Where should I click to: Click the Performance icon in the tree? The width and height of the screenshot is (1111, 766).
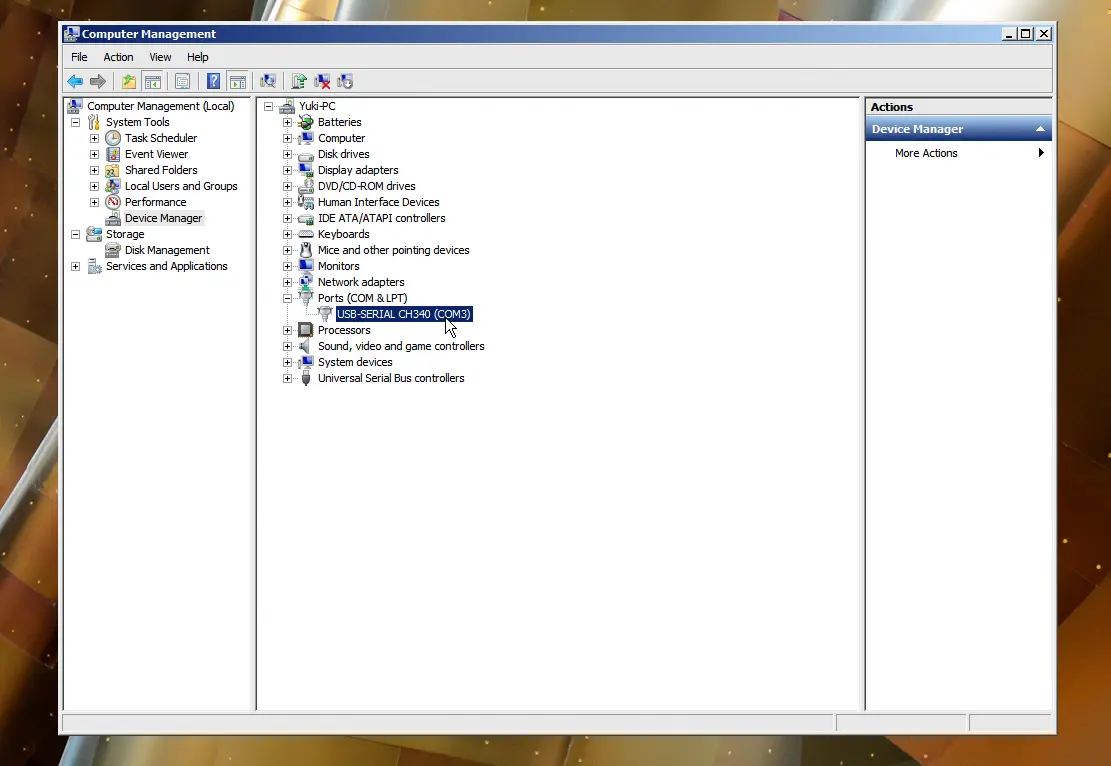113,202
